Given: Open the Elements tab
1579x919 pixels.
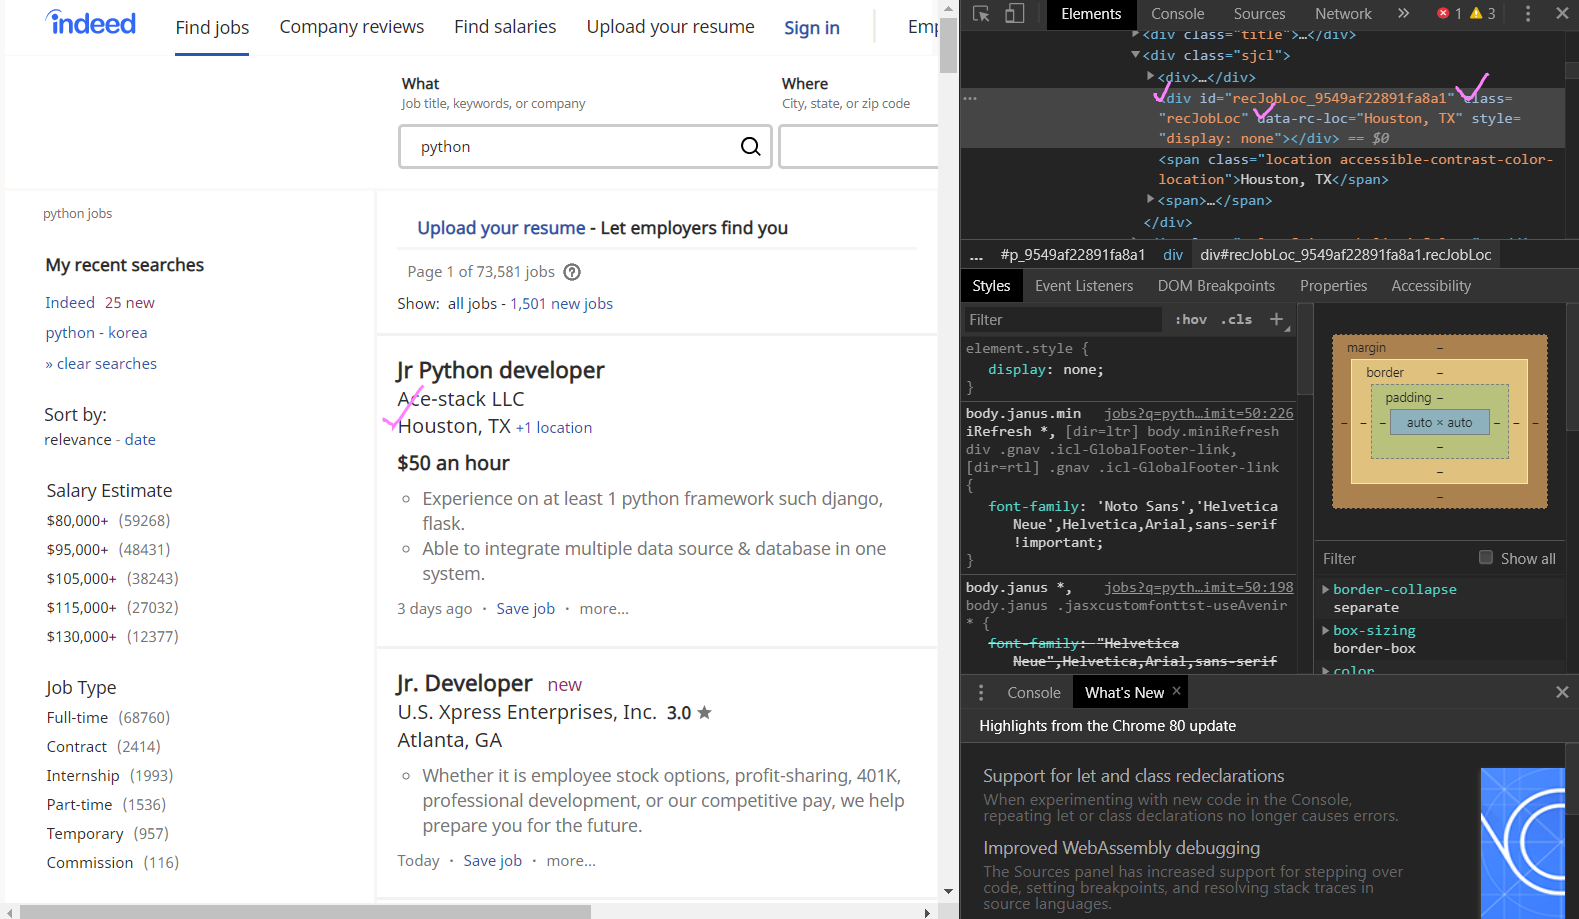Looking at the screenshot, I should tap(1091, 14).
